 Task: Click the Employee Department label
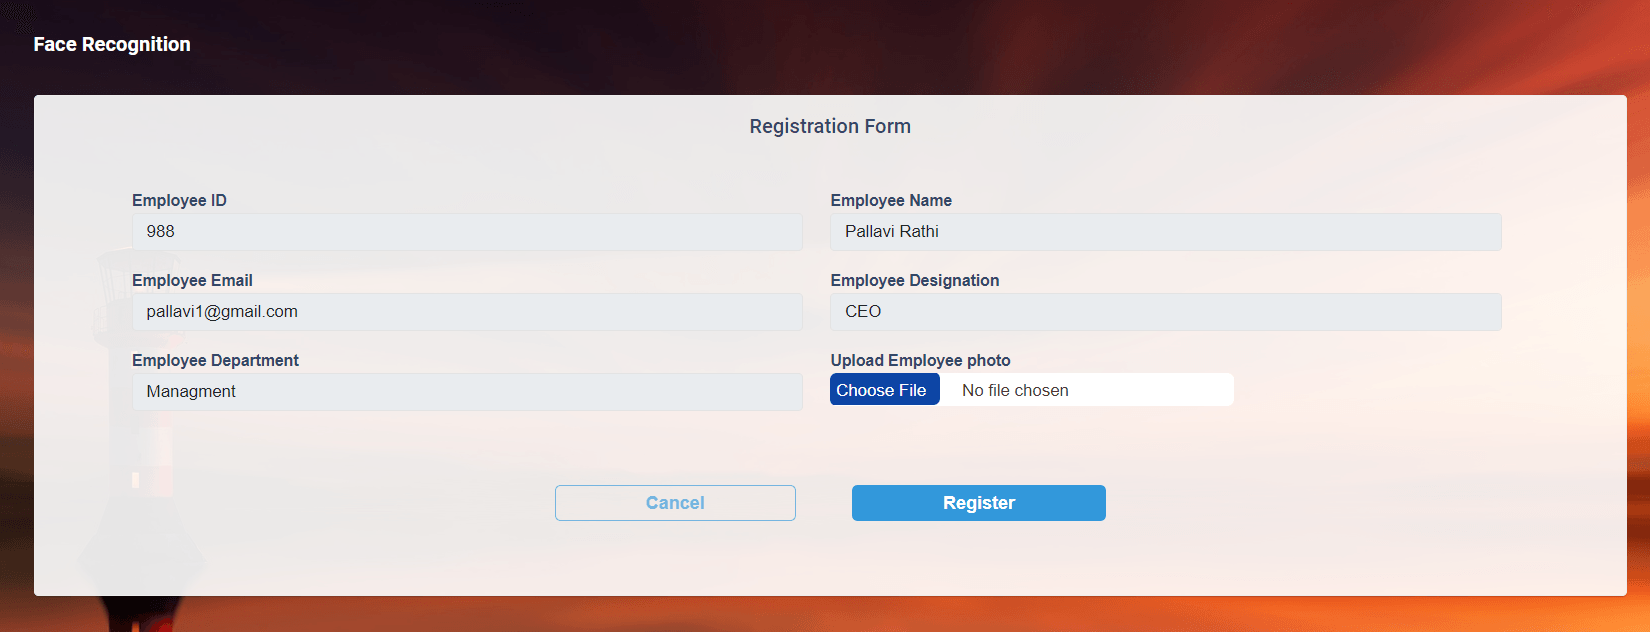pos(215,360)
